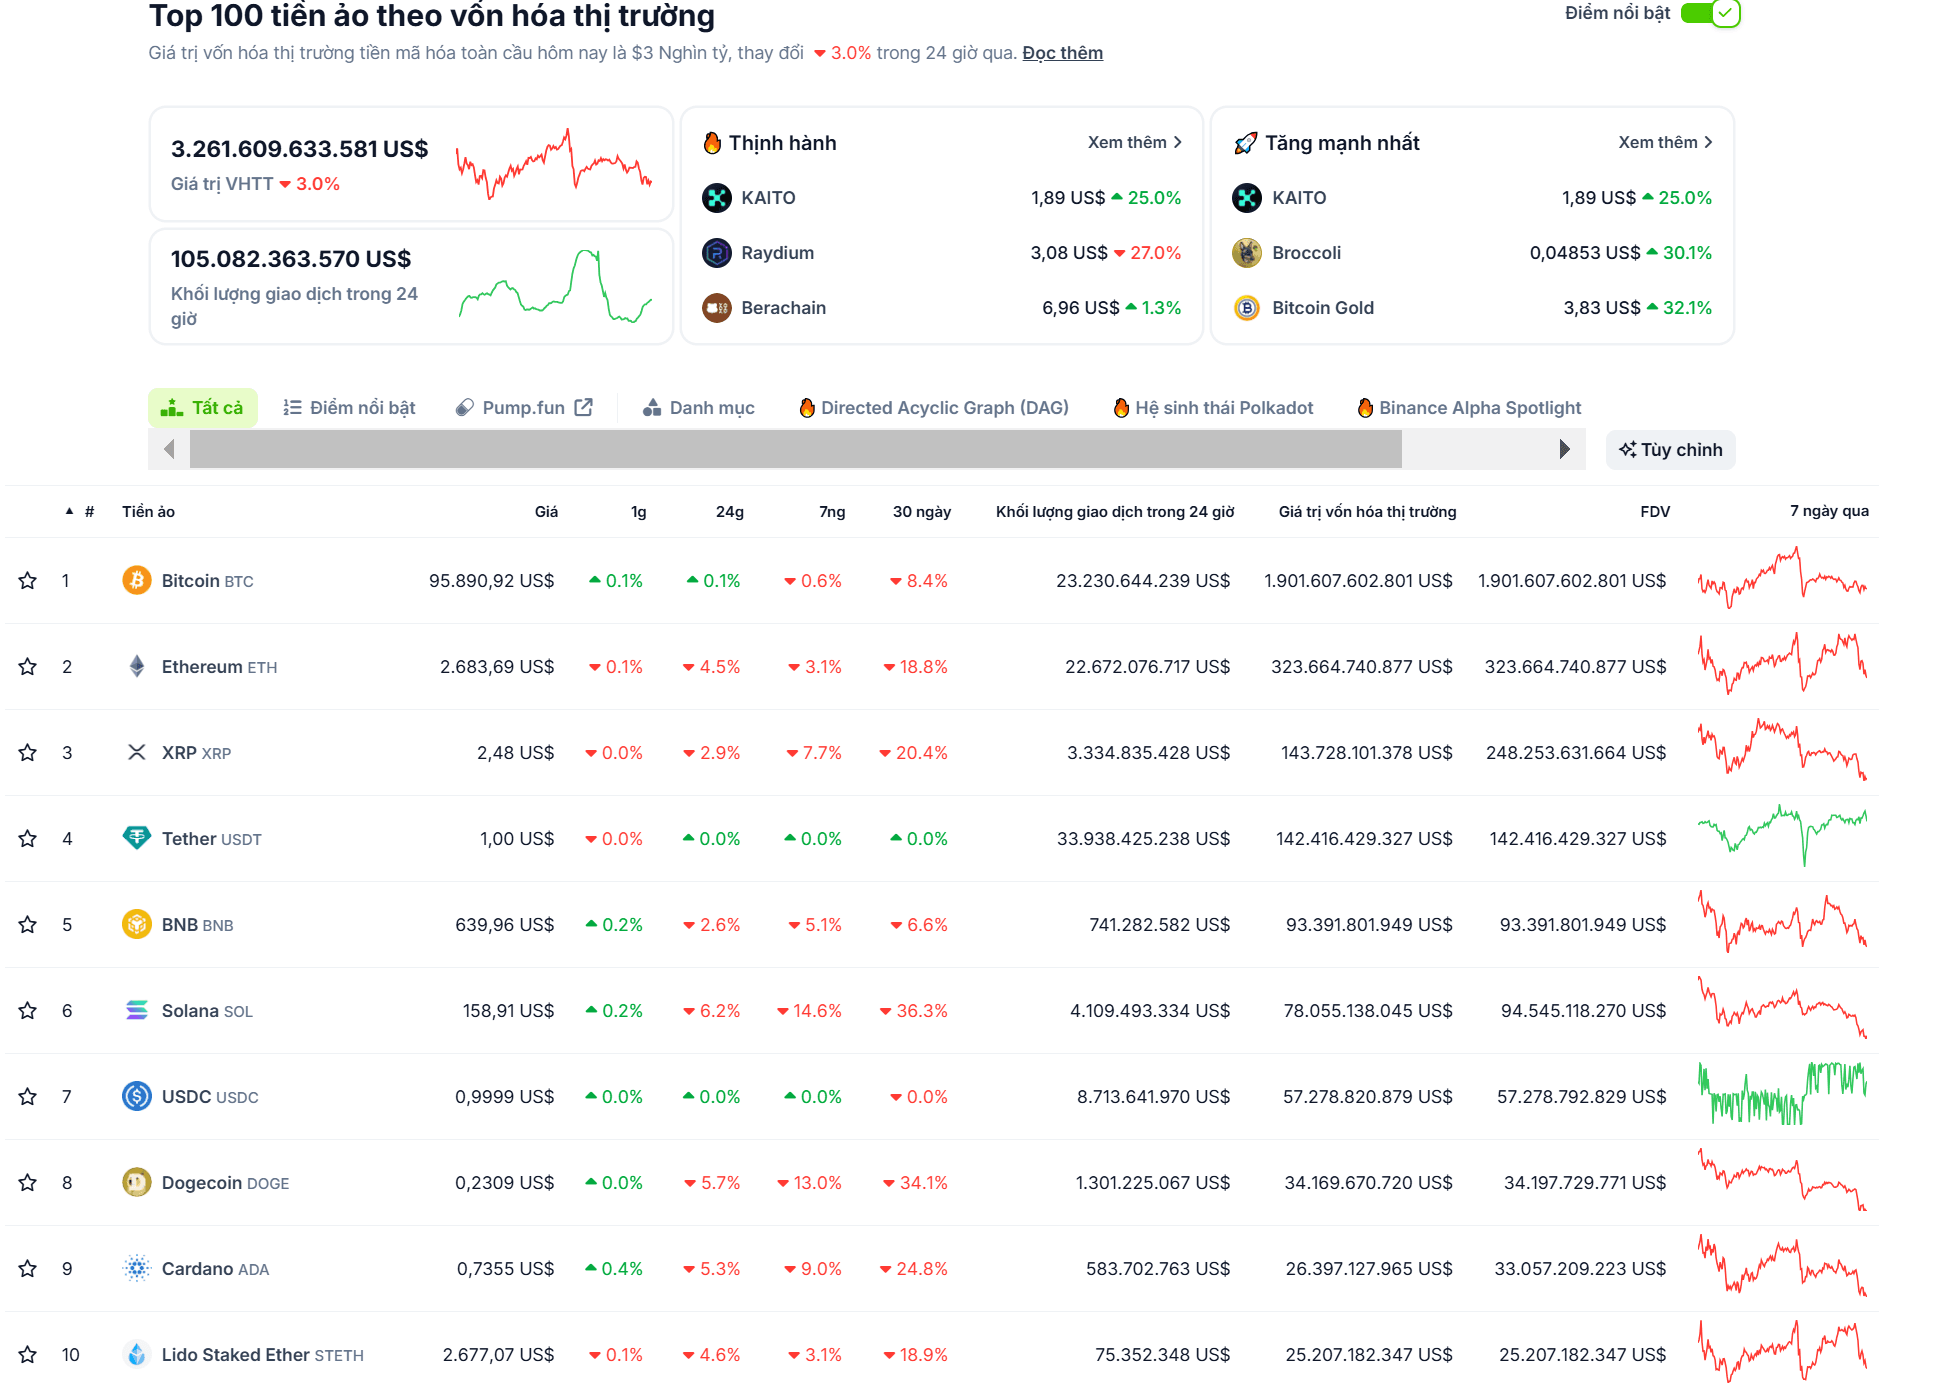Sort table by Giá column
The width and height of the screenshot is (1933, 1385).
point(546,512)
